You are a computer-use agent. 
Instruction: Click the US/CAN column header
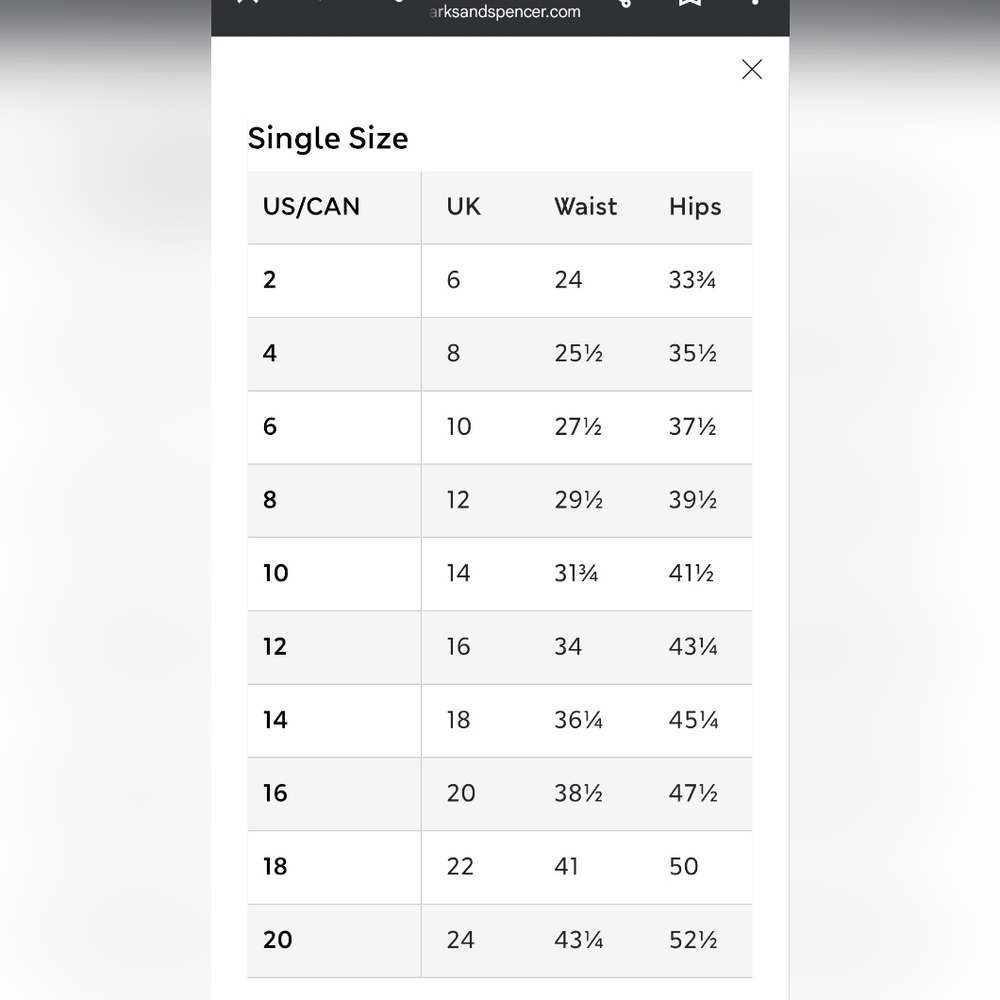[x=311, y=207]
